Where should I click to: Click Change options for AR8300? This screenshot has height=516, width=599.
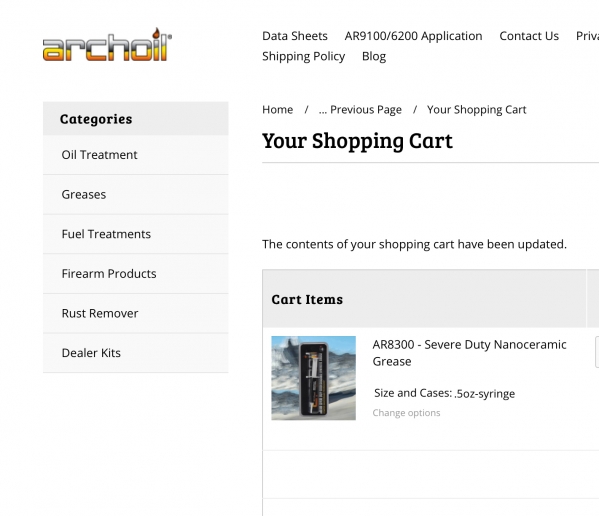tap(406, 413)
